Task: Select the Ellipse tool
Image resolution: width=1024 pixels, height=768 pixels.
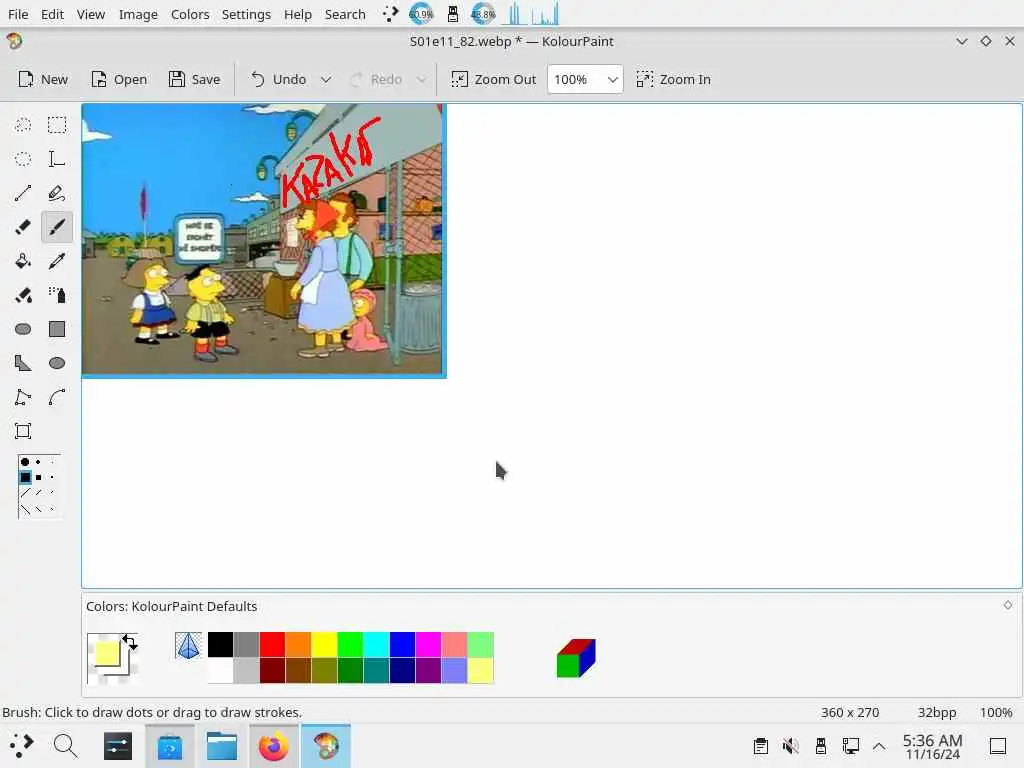Action: click(57, 362)
